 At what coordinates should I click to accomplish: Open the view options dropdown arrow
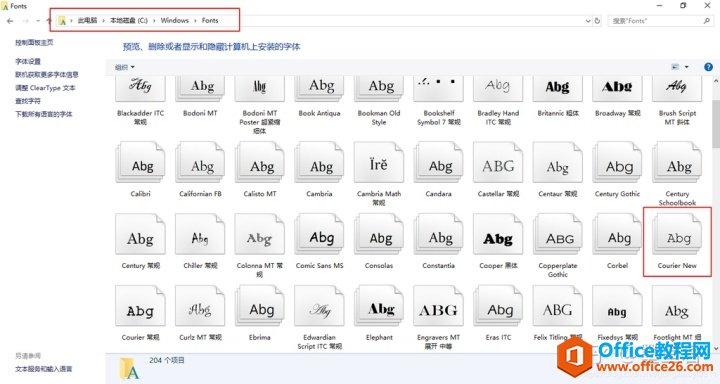click(687, 67)
